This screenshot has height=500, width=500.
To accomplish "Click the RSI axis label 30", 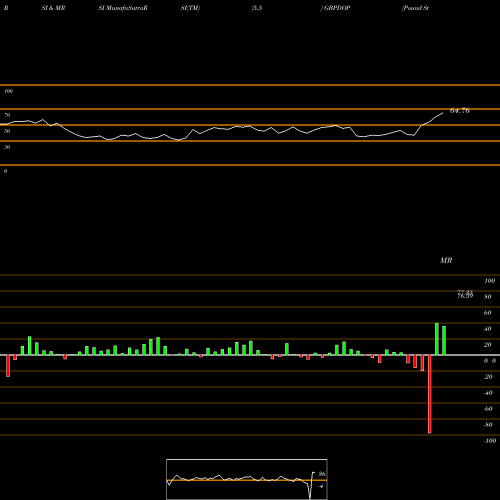I will (7, 147).
